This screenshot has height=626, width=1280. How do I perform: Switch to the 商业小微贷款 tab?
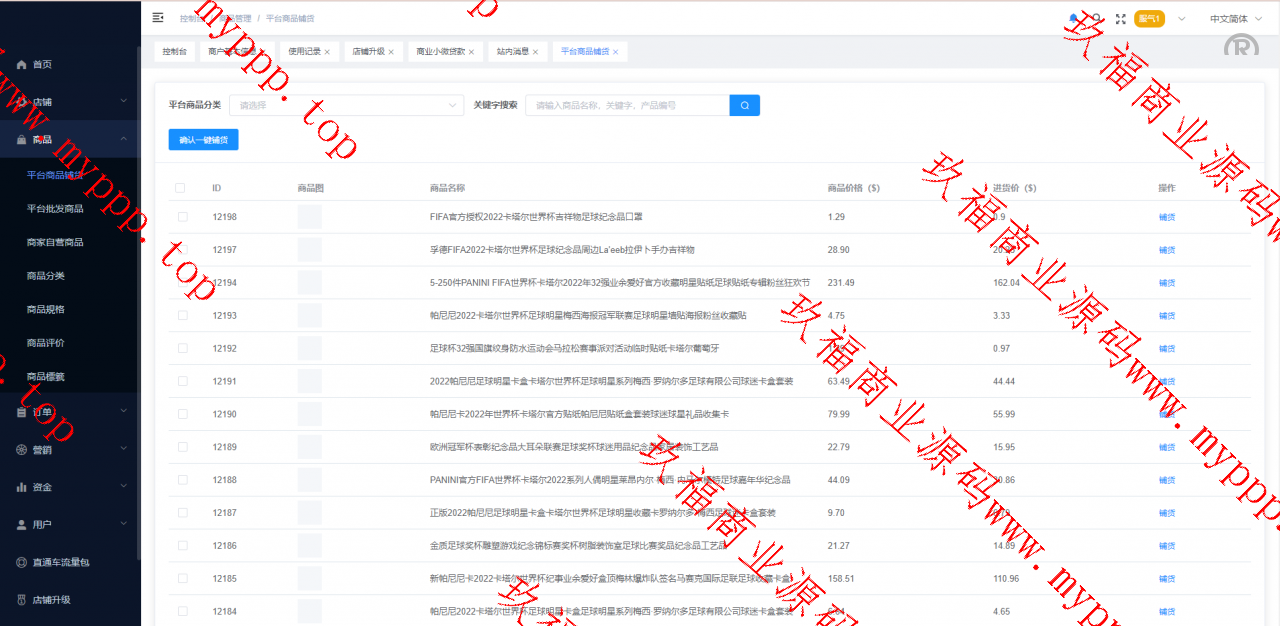440,52
